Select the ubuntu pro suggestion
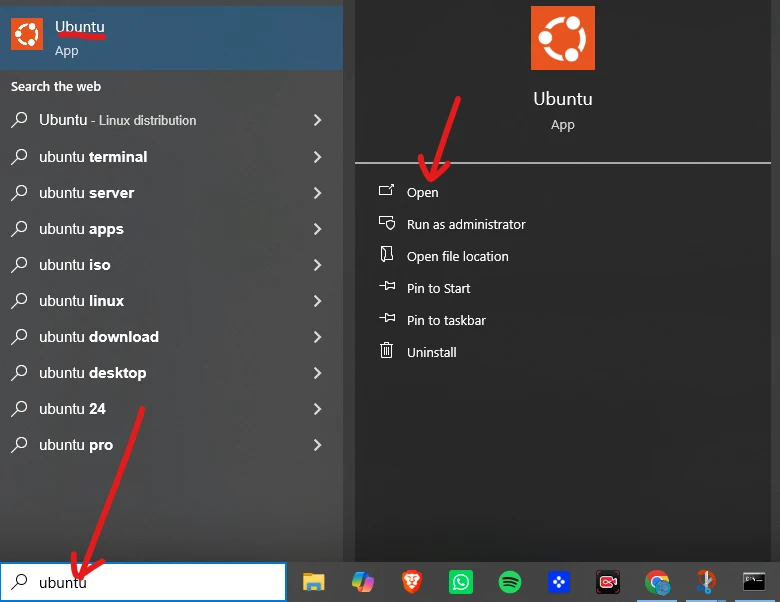 click(x=171, y=445)
